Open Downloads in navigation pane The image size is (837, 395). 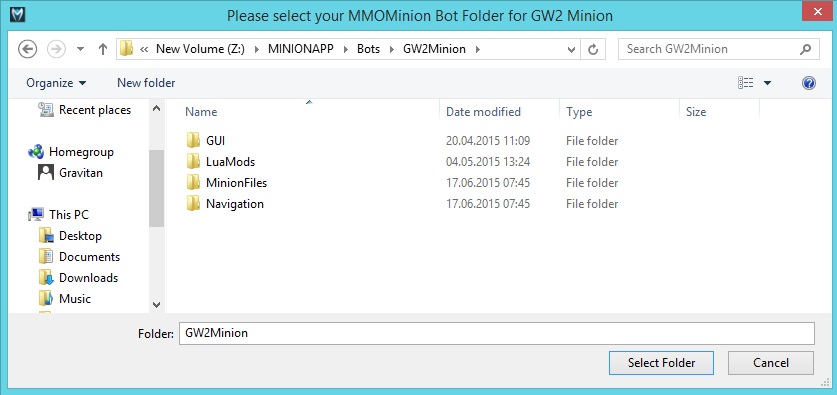coord(88,278)
